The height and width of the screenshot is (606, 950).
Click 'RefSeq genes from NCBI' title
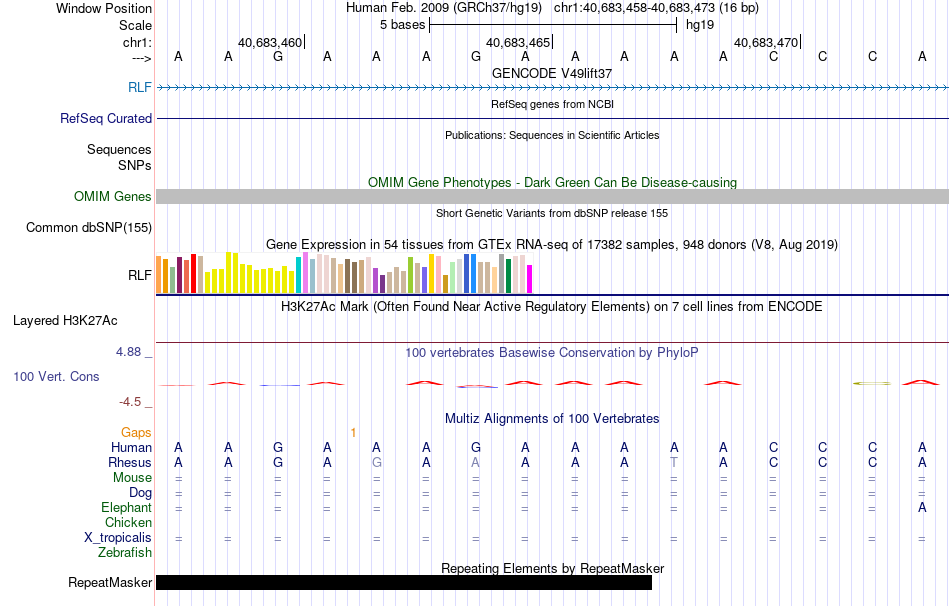coord(552,104)
